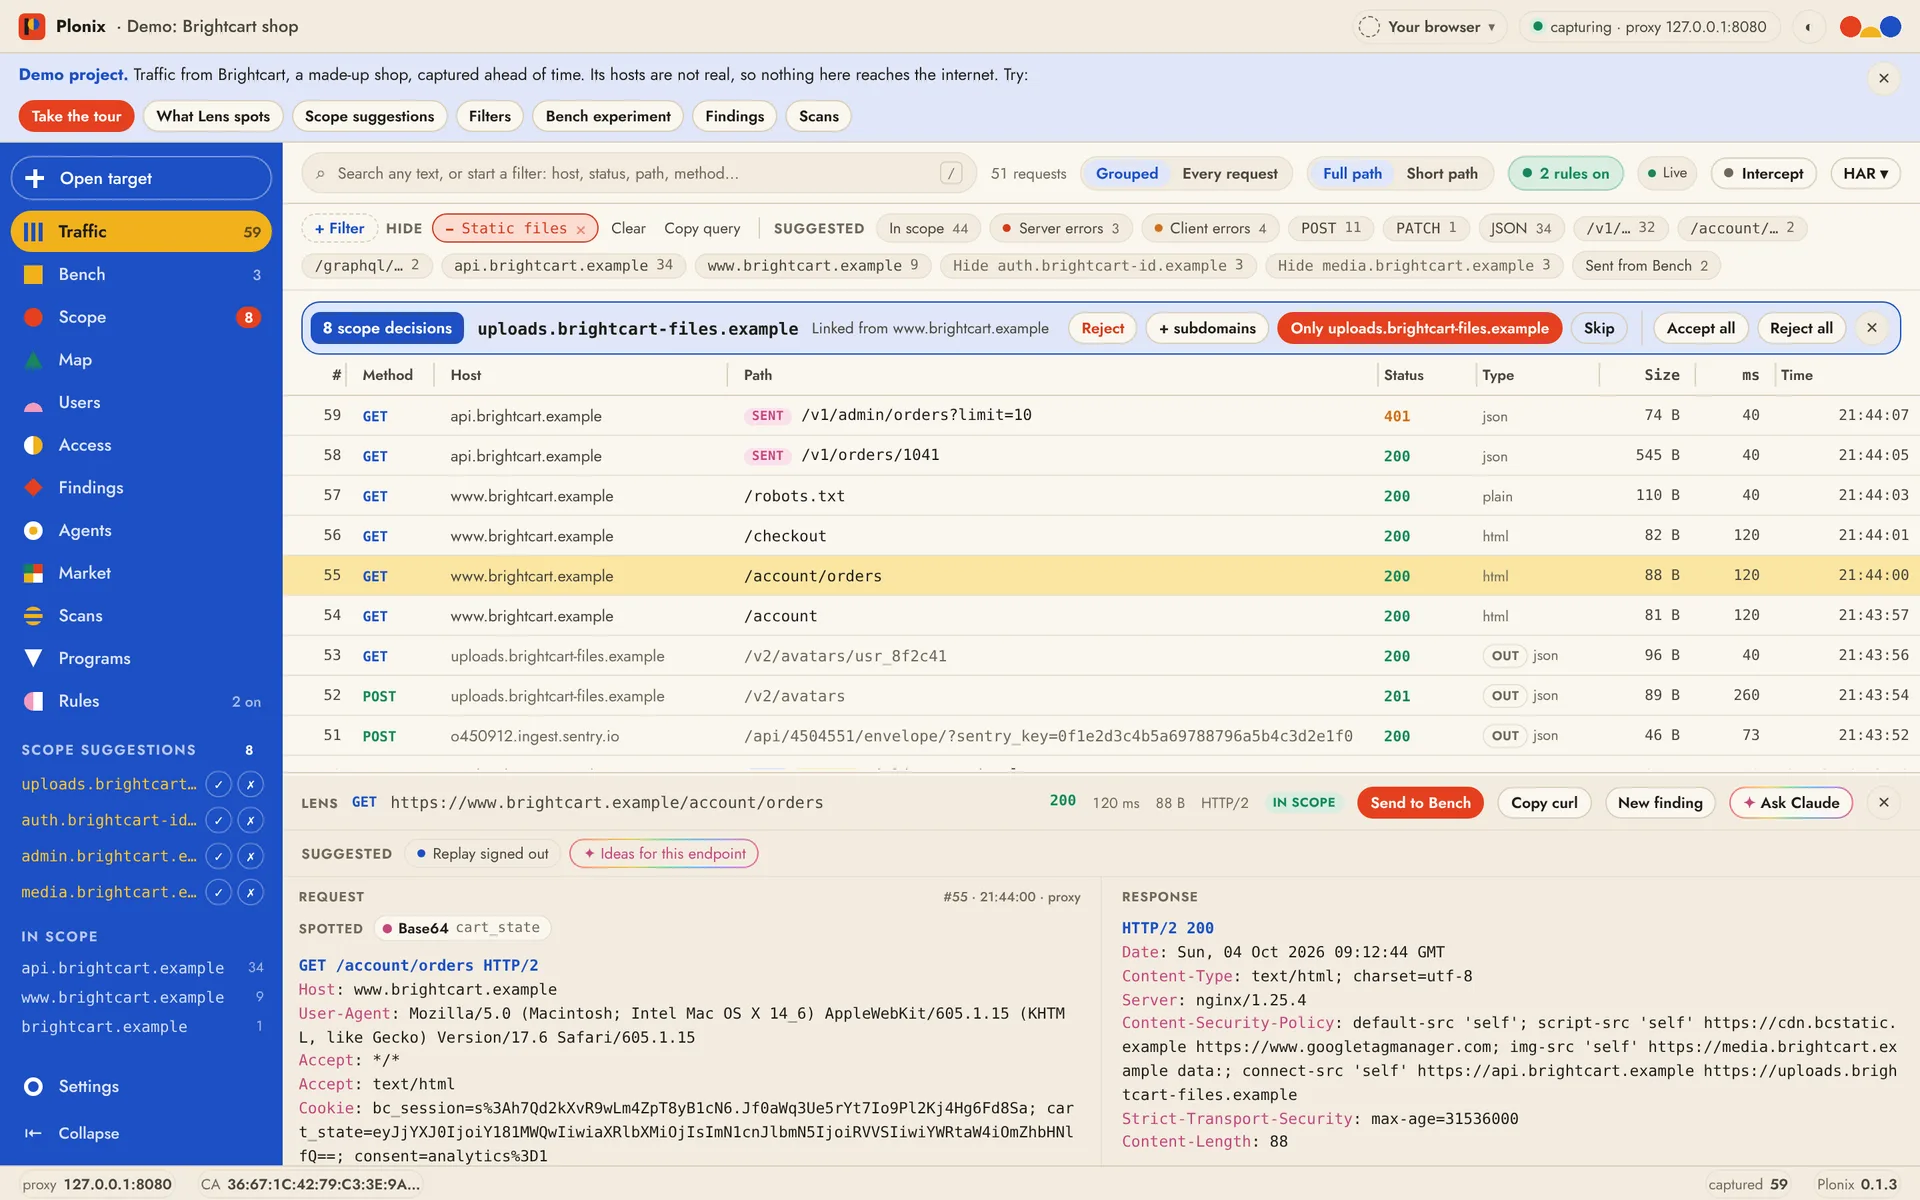Open the Bench experiment tour tab

pyautogui.click(x=608, y=116)
